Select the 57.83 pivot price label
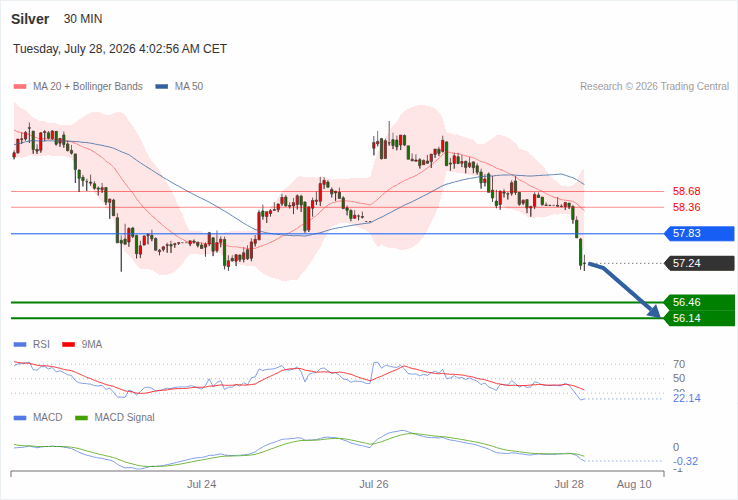 tap(699, 234)
